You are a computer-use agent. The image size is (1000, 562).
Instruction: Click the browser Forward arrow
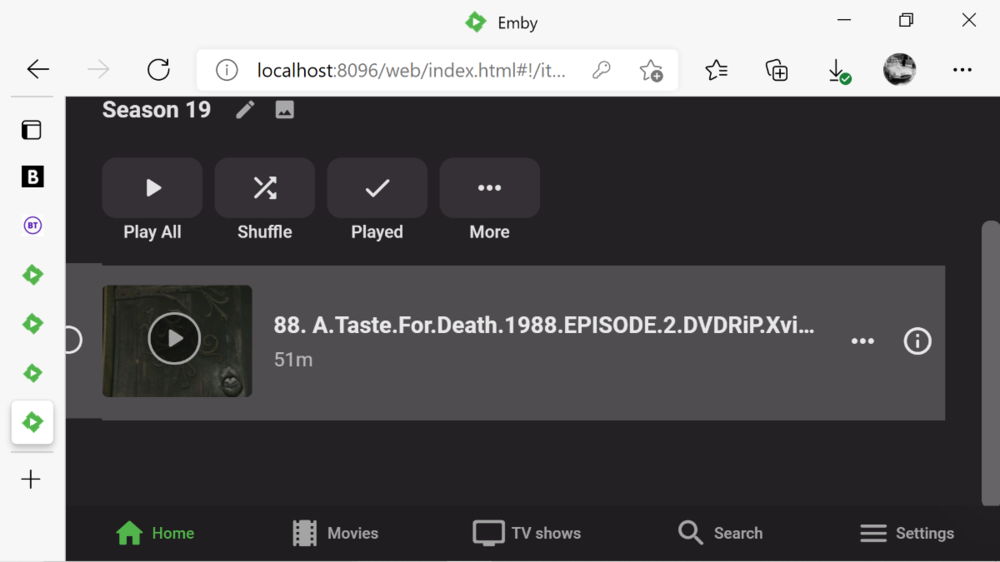[x=98, y=69]
